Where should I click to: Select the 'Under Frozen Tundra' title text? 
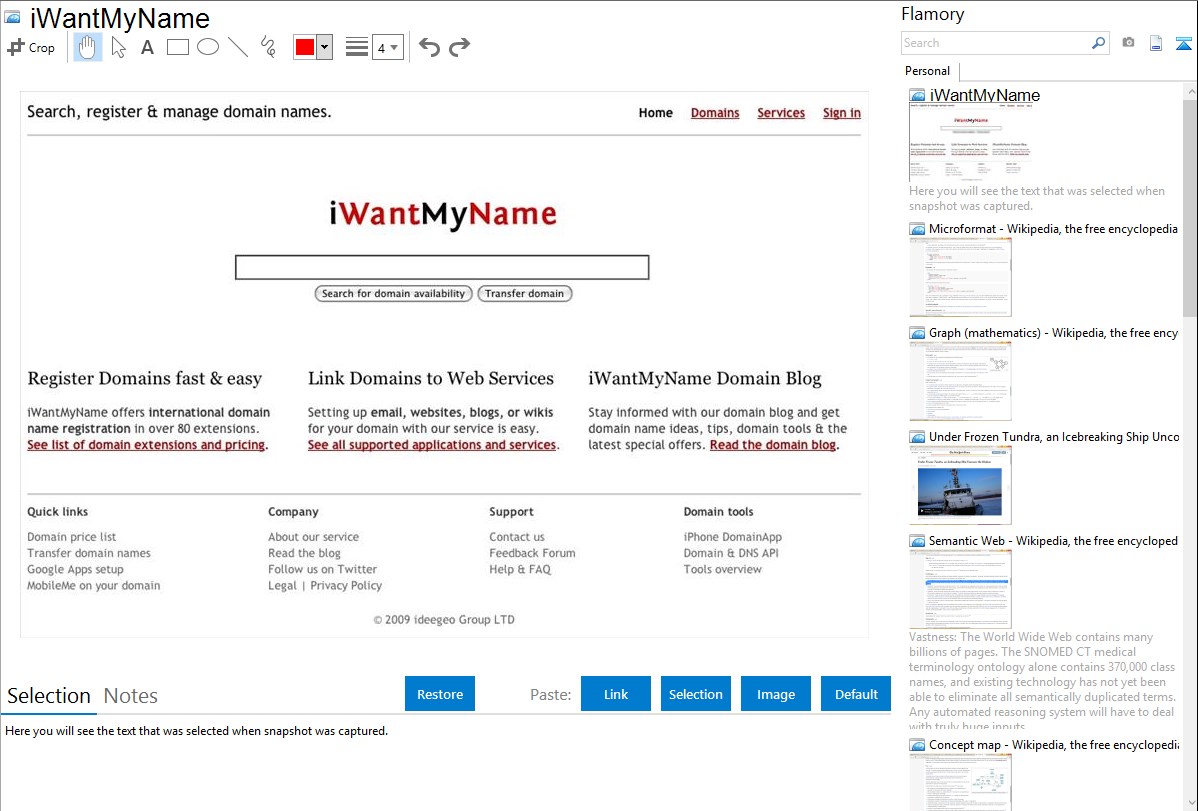click(1054, 437)
